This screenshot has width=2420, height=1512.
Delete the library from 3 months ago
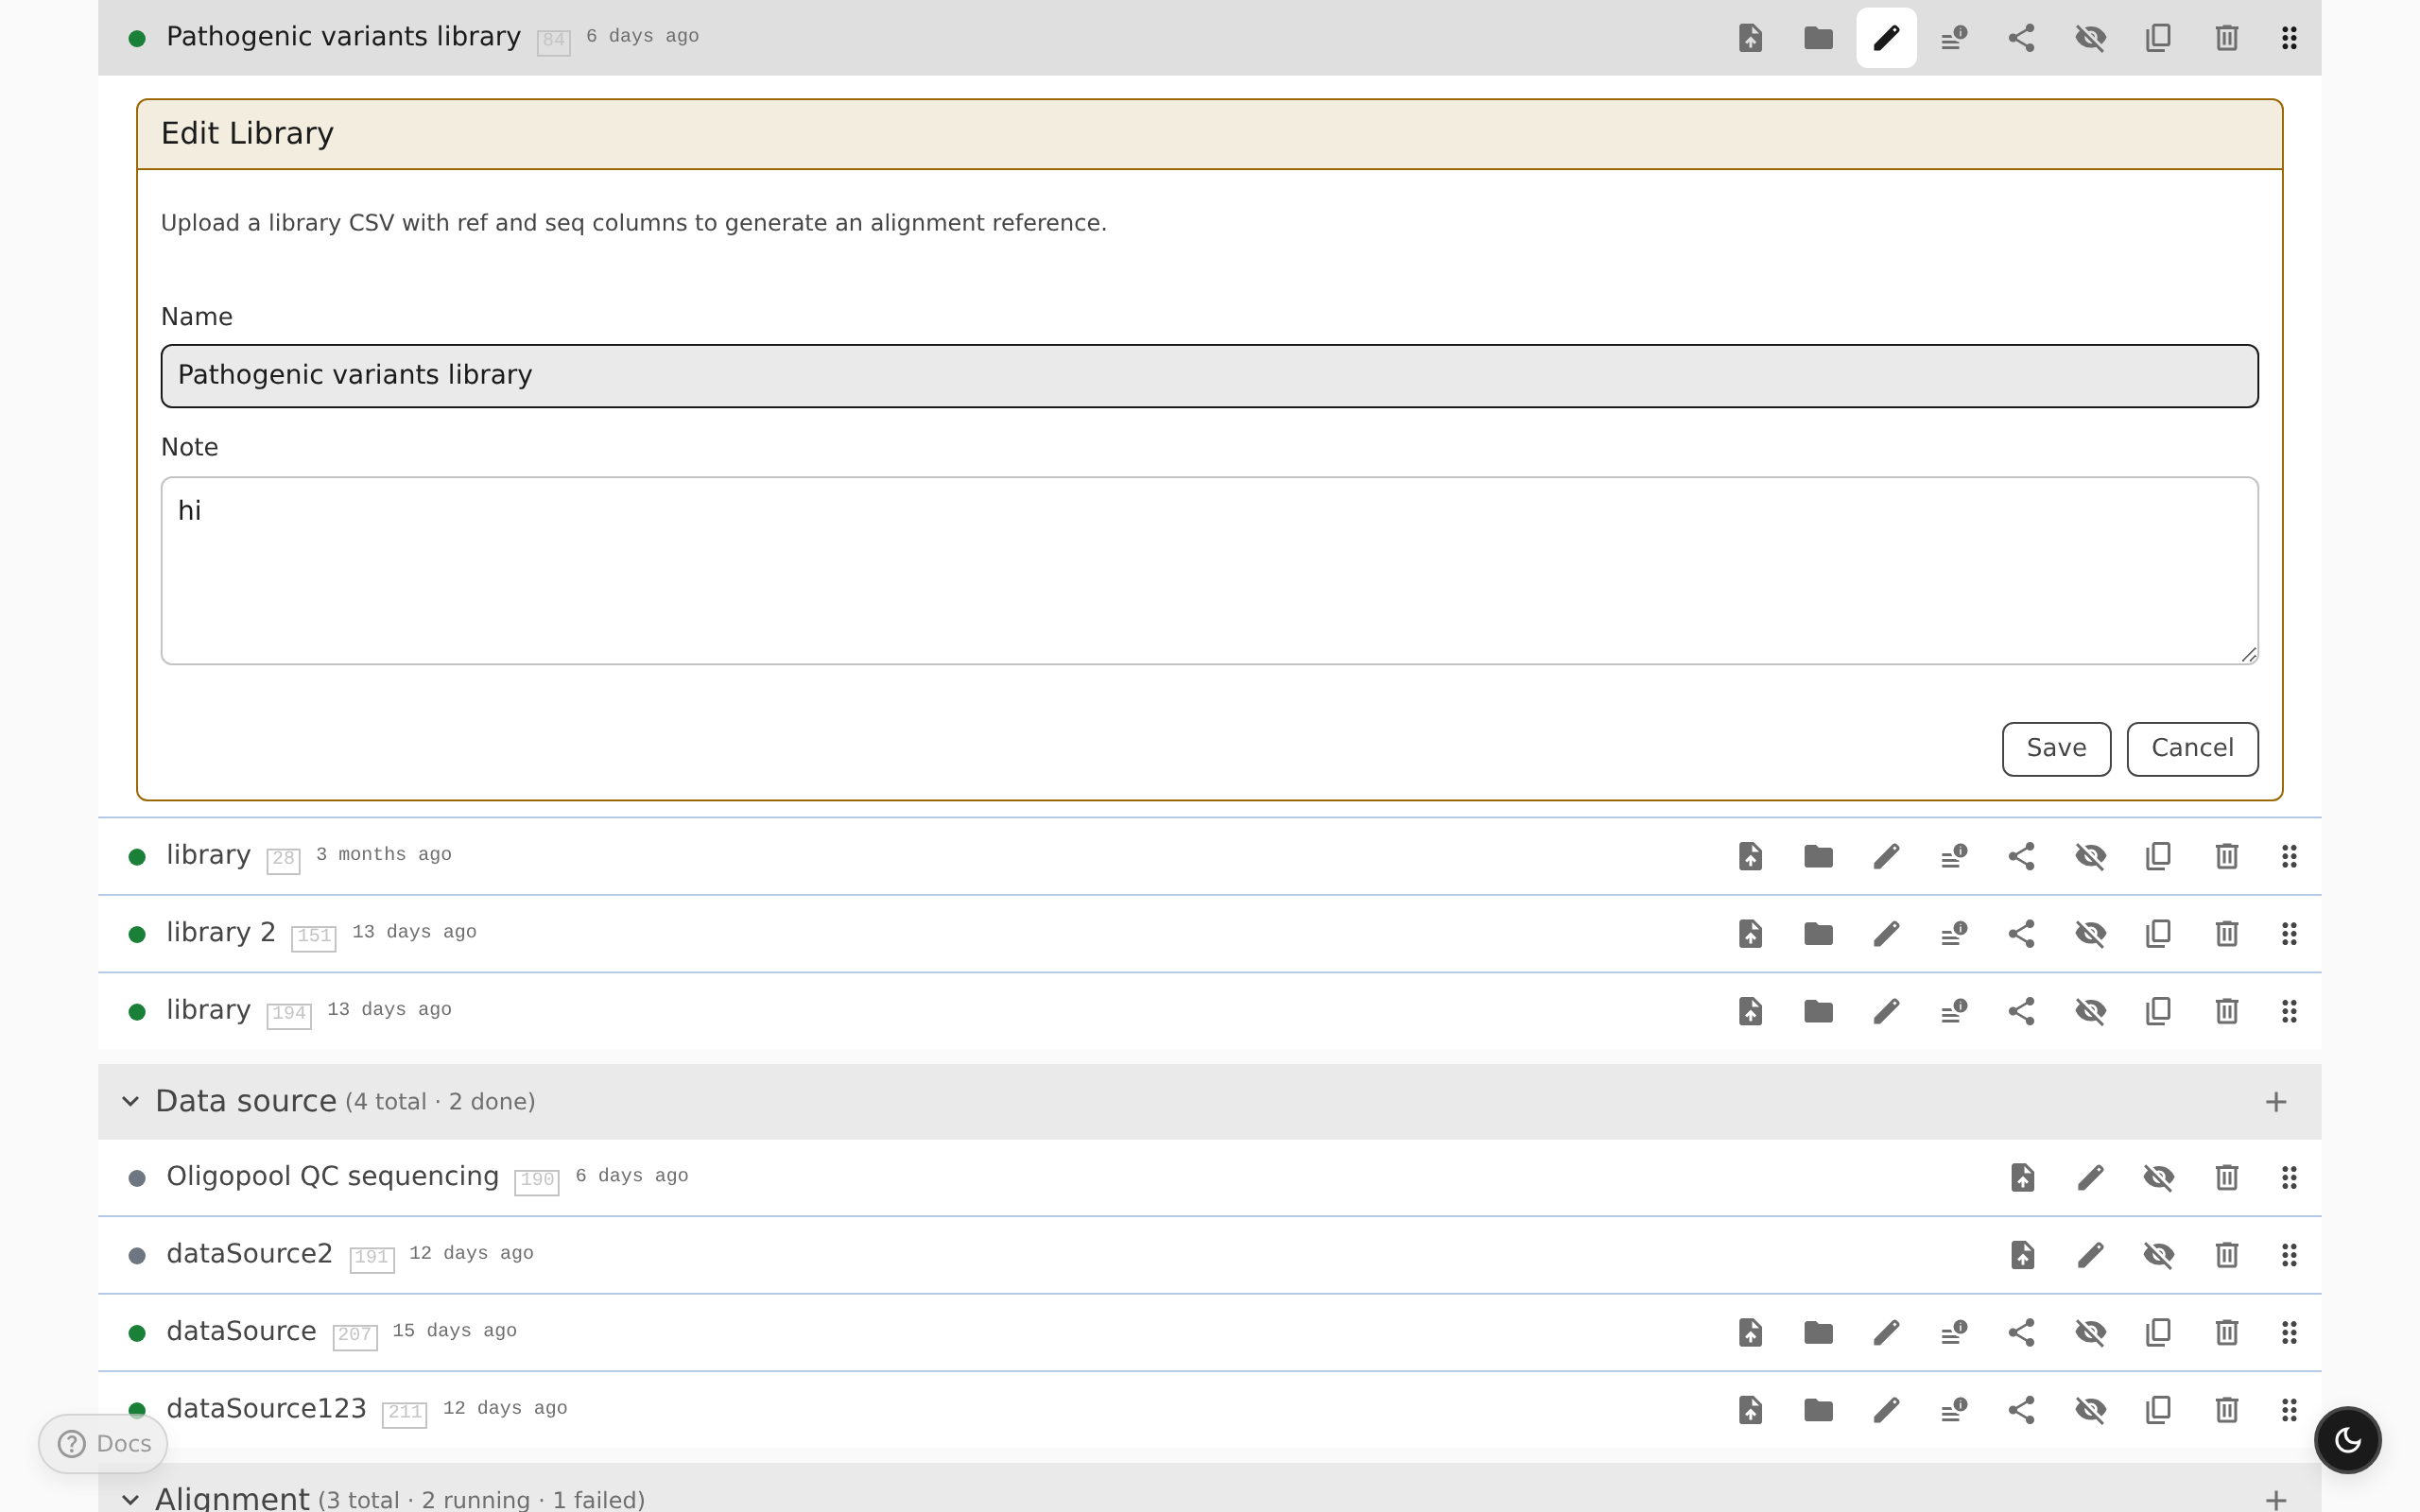point(2226,856)
